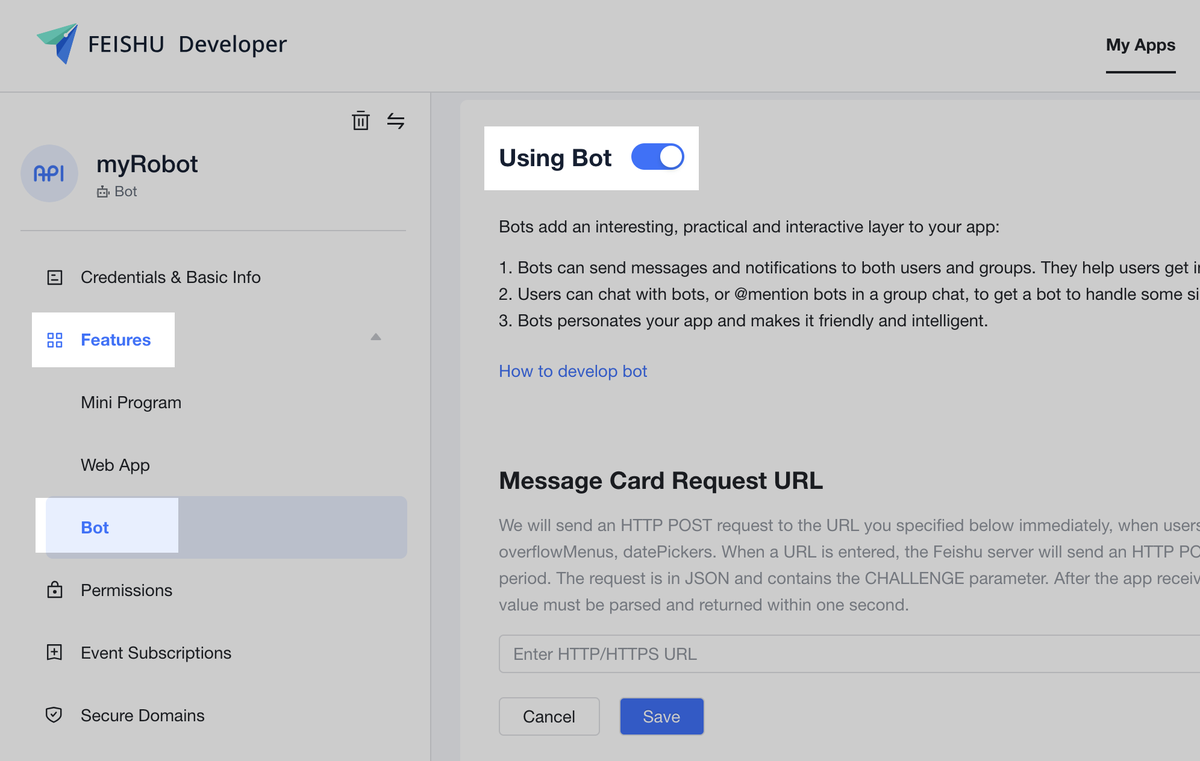The width and height of the screenshot is (1200, 761).
Task: Open the How to develop bot link
Action: pyautogui.click(x=573, y=371)
